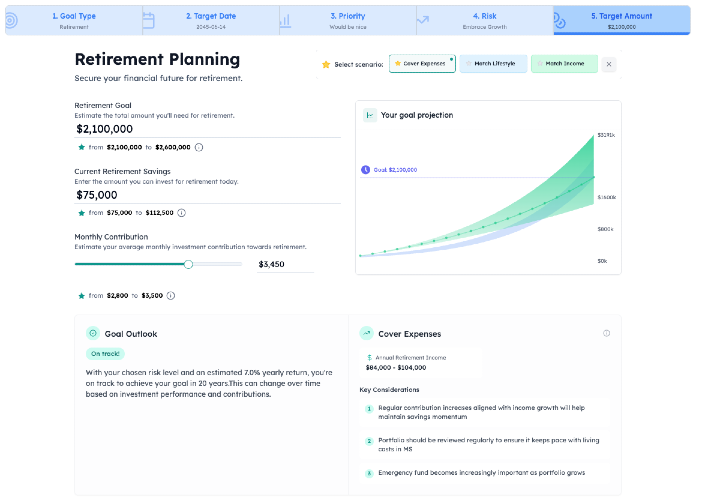Switch to the Priority step

click(x=348, y=20)
